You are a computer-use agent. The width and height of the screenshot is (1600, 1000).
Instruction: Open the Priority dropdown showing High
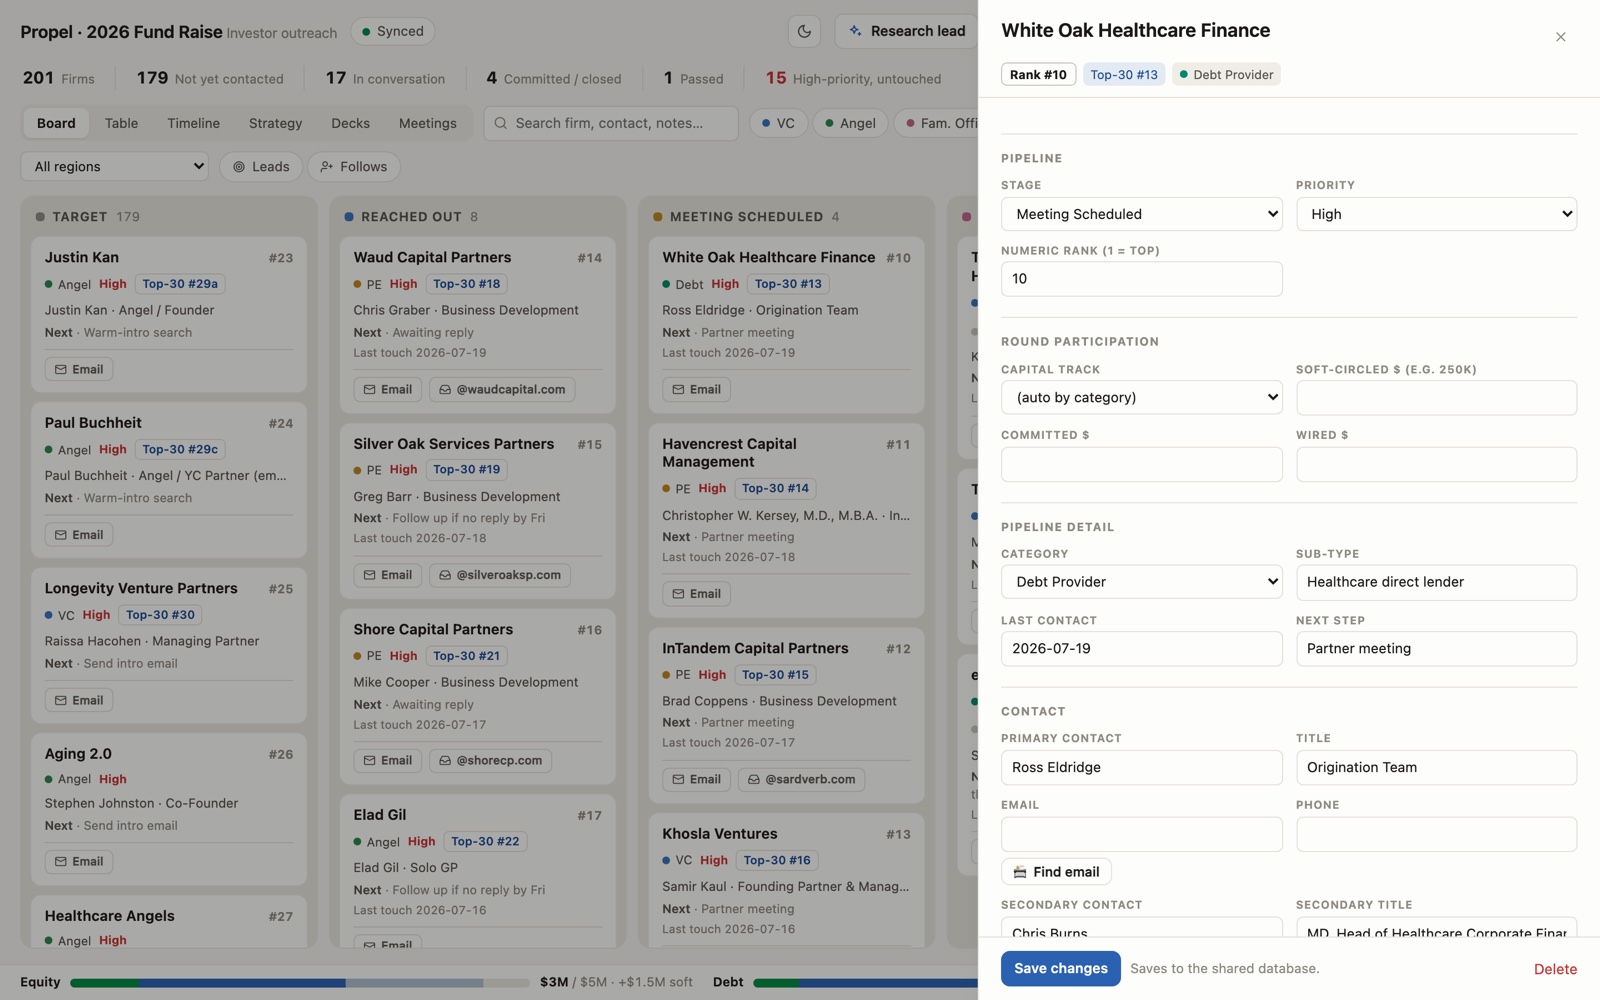point(1436,214)
